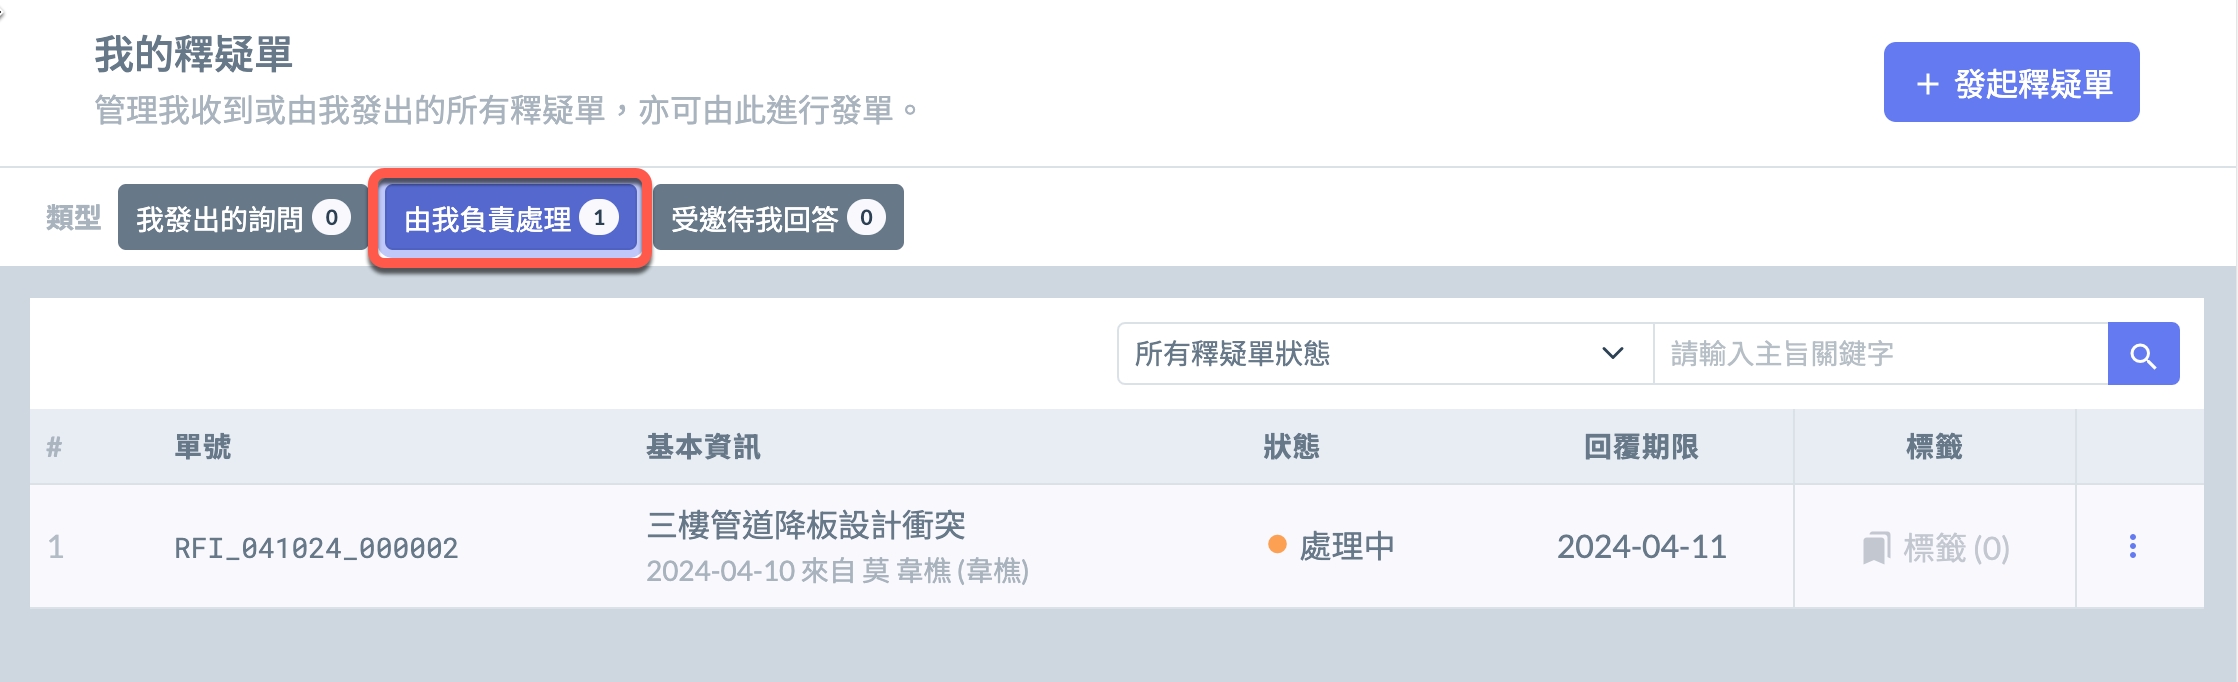Click the 單號 column header
This screenshot has height=682, width=2238.
[x=203, y=447]
